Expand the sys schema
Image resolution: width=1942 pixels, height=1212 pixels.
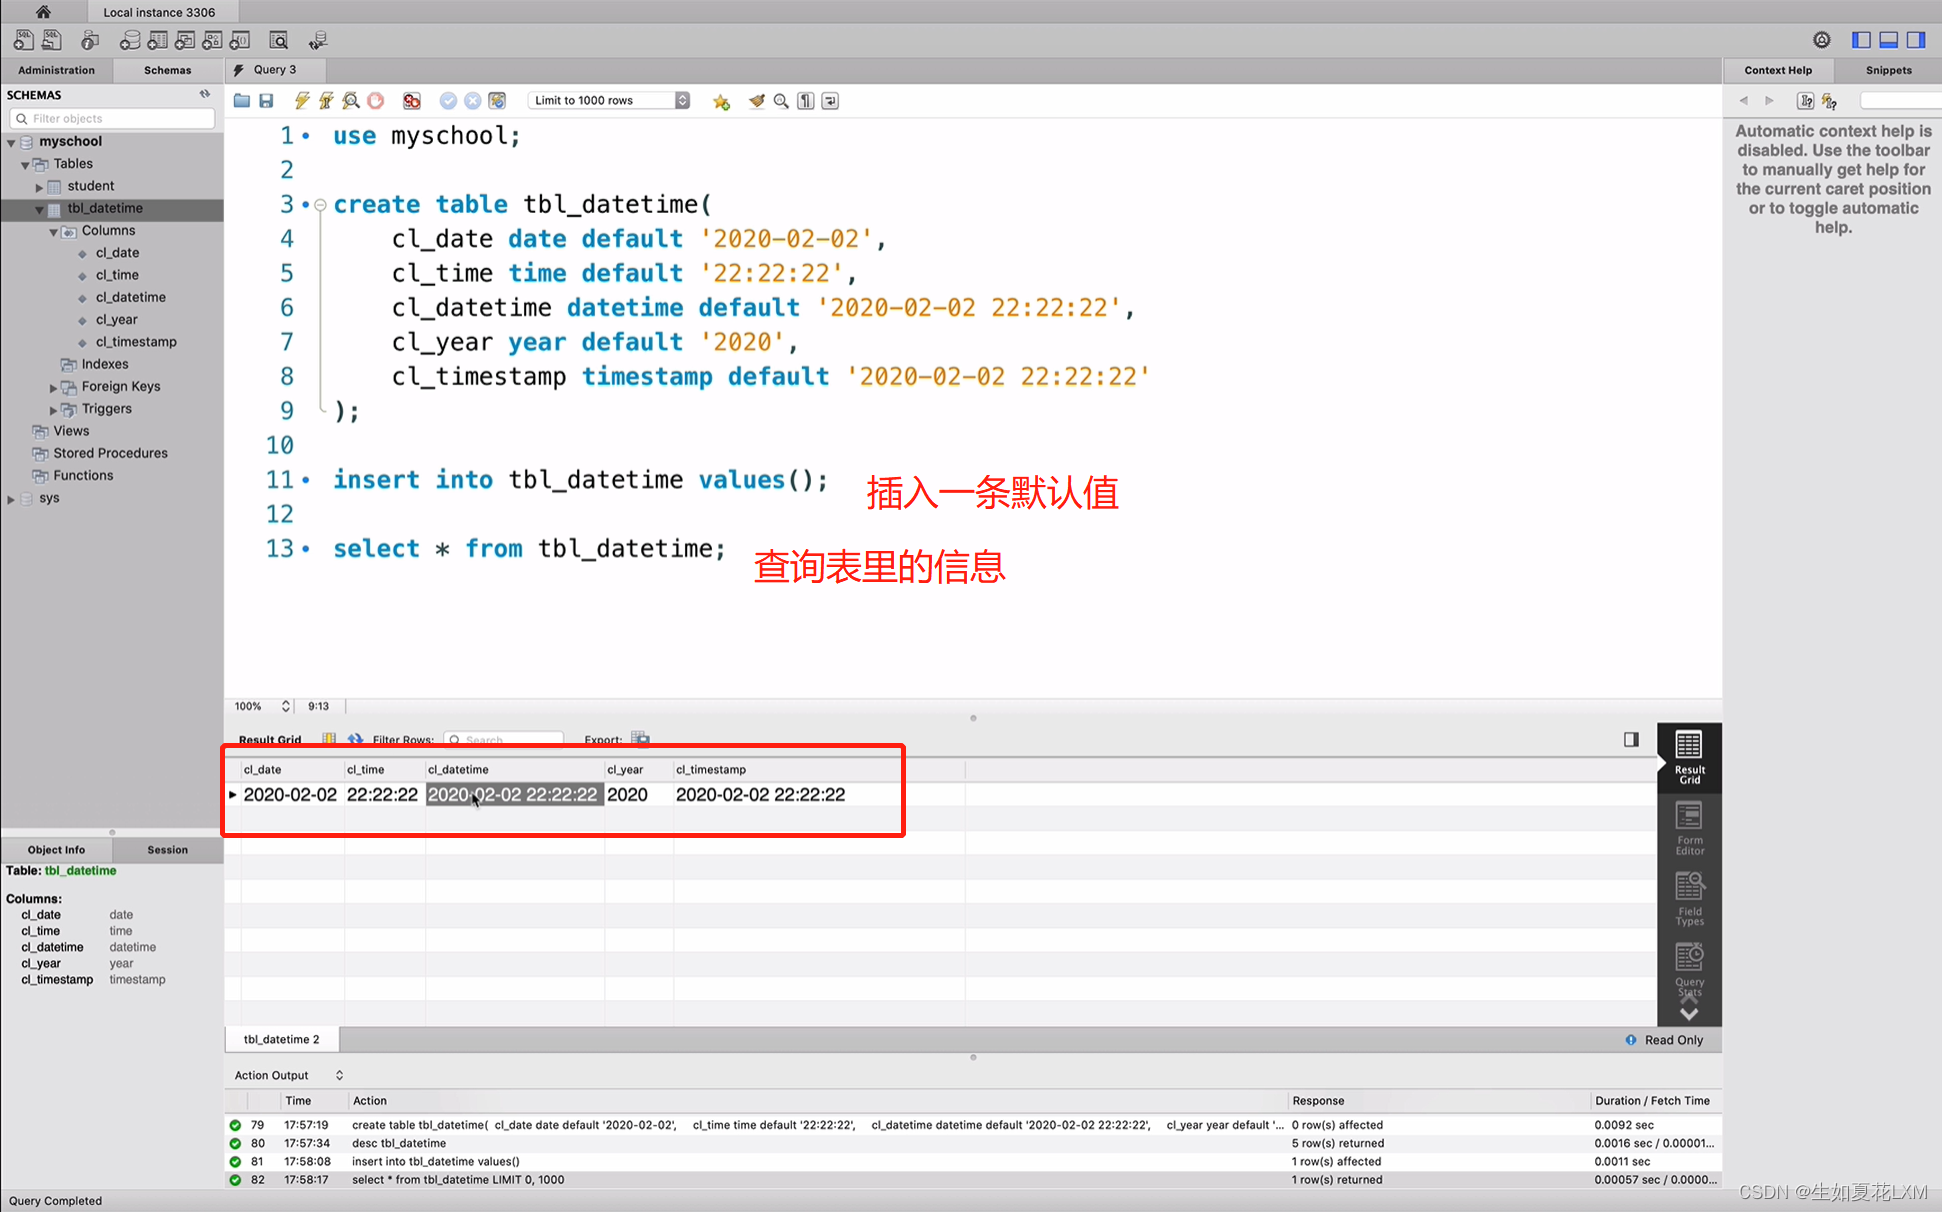click(x=11, y=499)
